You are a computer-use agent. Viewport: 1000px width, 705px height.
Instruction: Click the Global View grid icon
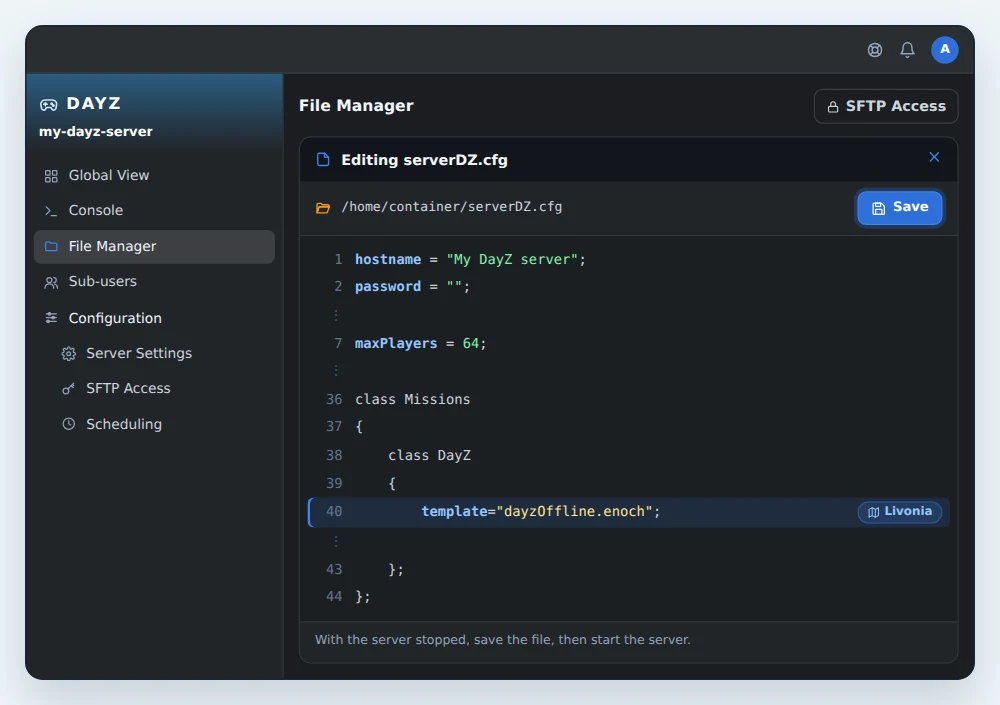pos(51,176)
